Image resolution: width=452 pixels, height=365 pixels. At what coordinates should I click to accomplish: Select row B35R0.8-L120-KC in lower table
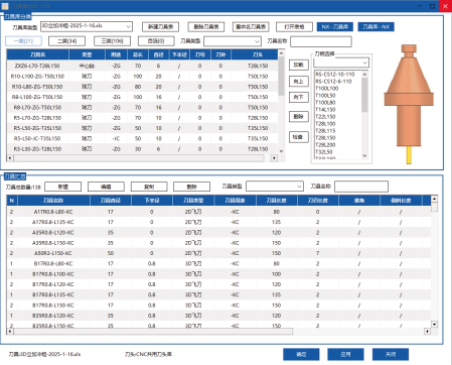(219, 315)
